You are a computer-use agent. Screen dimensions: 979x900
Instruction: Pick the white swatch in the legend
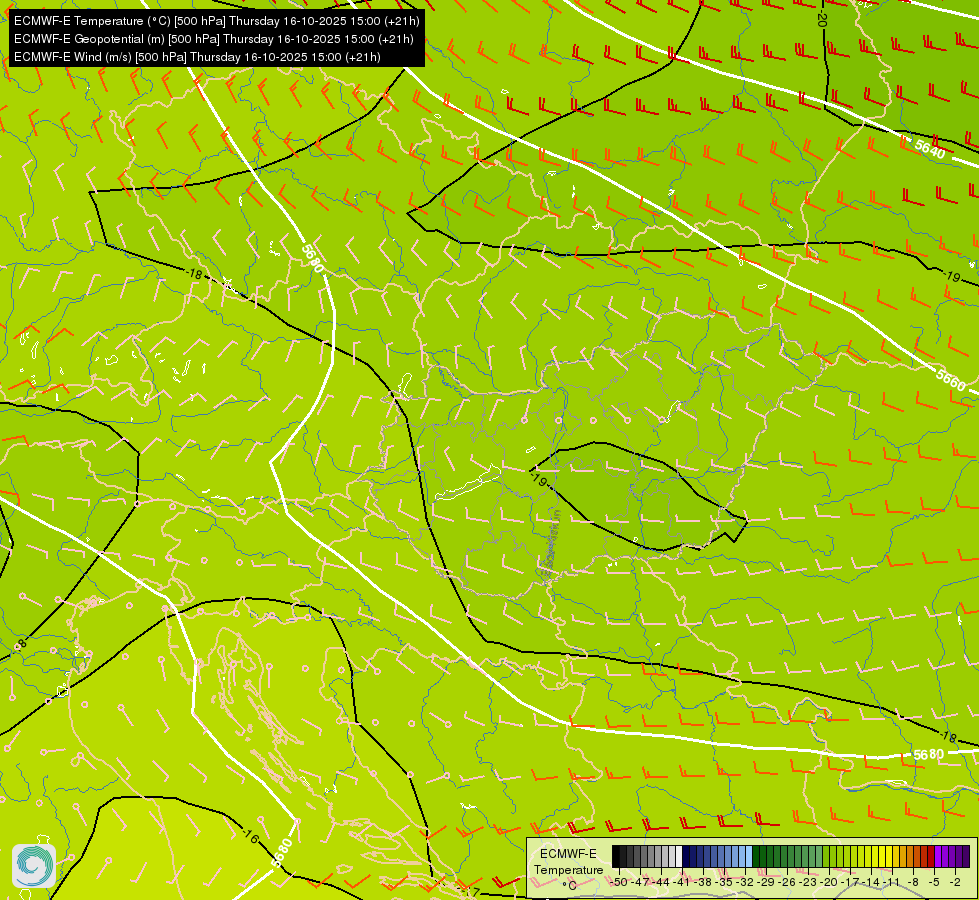click(679, 856)
